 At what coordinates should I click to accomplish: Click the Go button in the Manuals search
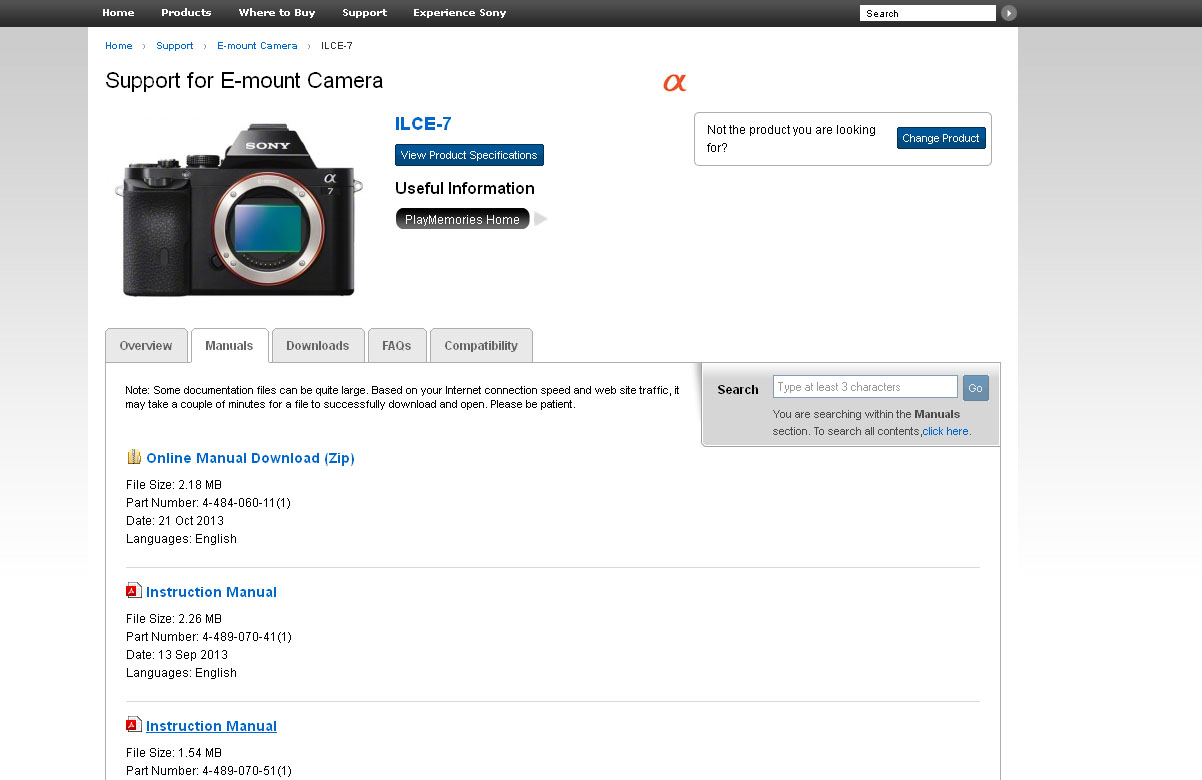[x=975, y=388]
